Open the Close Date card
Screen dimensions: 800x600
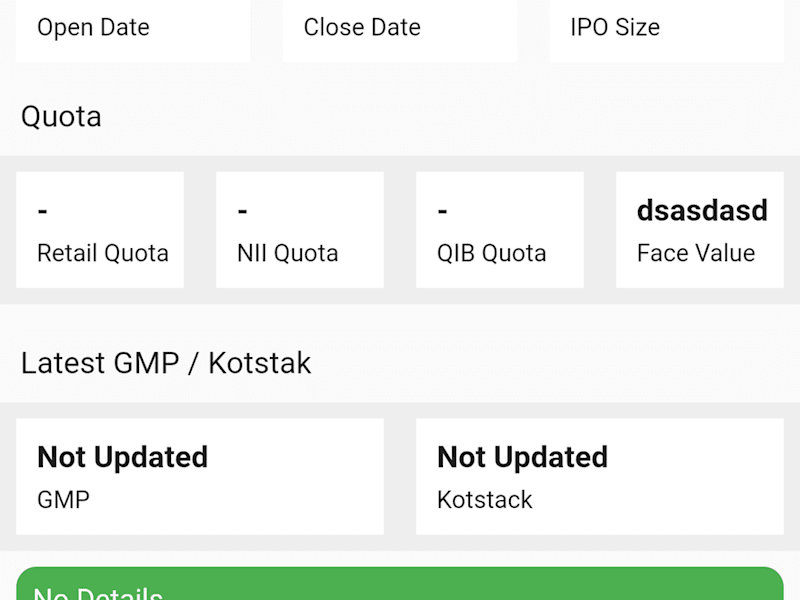coord(399,31)
